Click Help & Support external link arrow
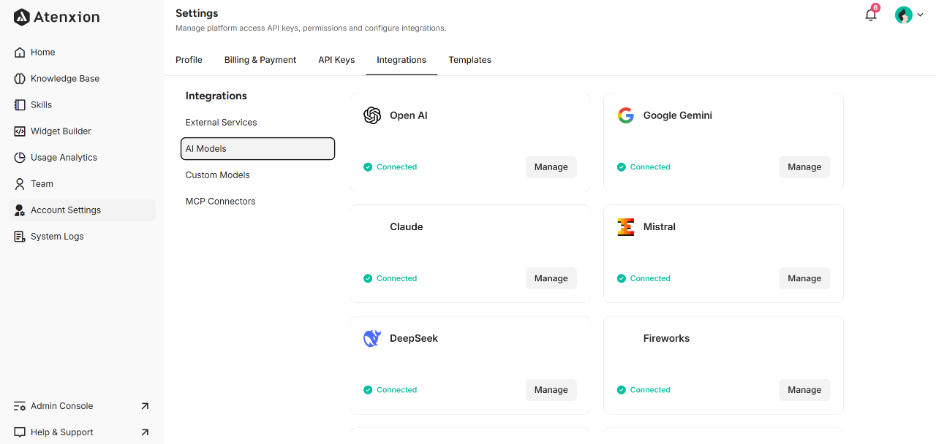The image size is (936, 444). pos(144,432)
